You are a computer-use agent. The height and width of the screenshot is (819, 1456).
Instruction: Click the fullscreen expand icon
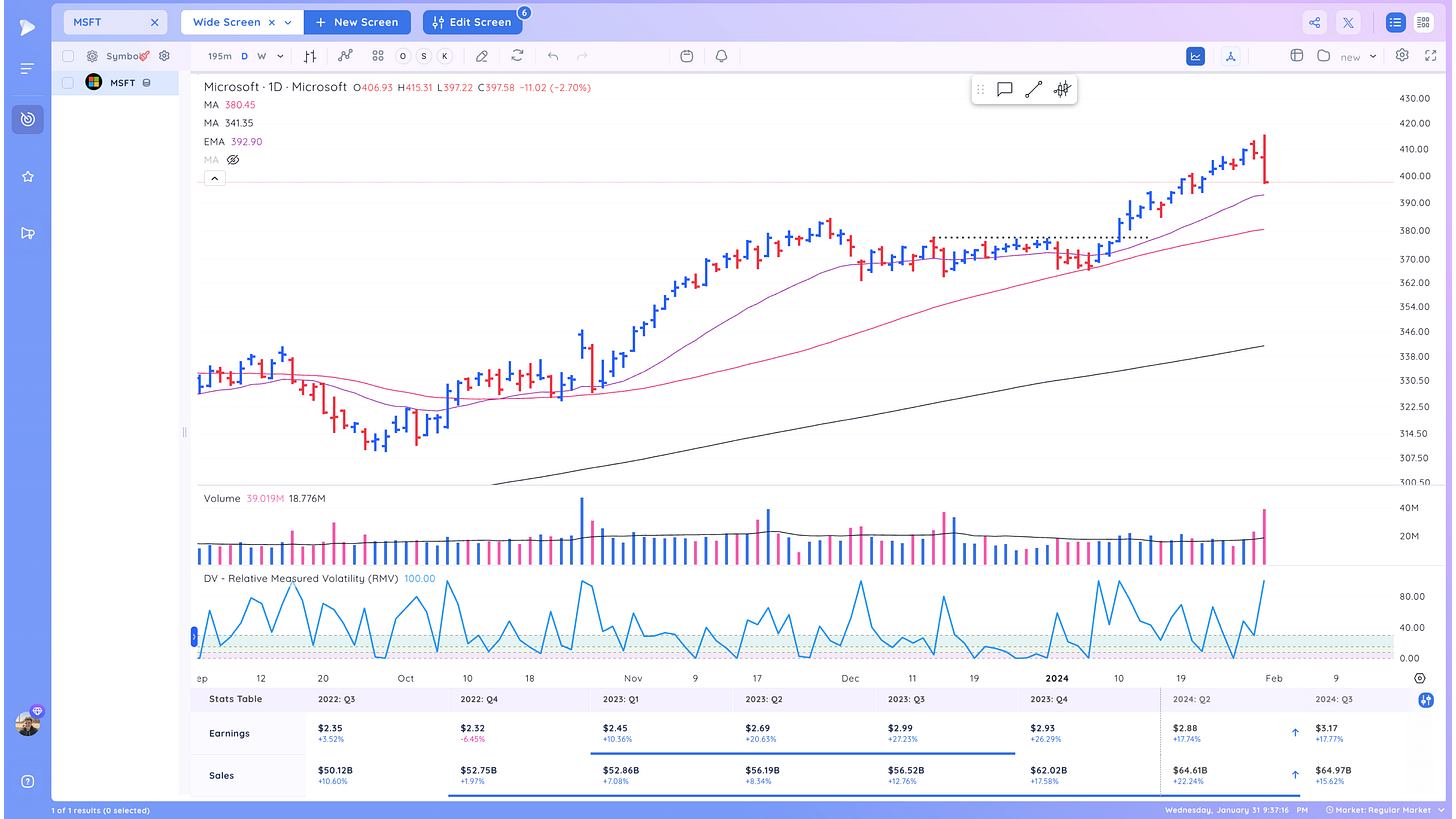click(x=1430, y=56)
